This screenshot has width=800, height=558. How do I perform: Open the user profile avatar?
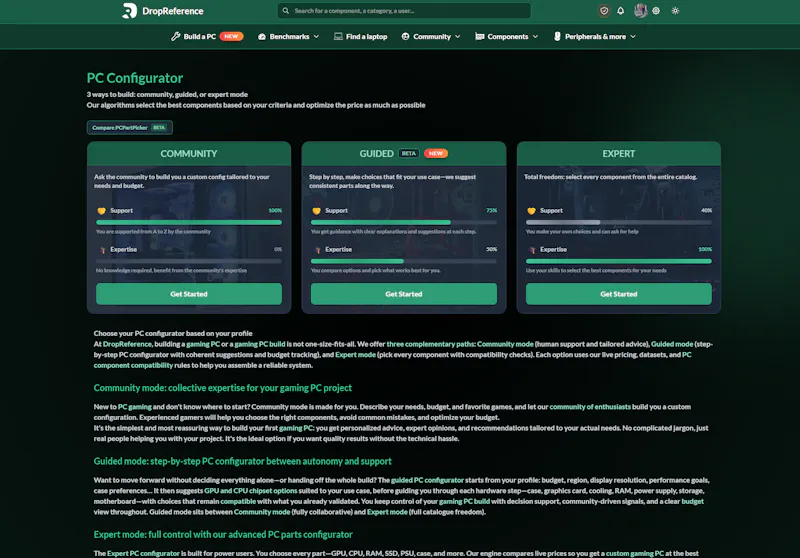pyautogui.click(x=640, y=11)
